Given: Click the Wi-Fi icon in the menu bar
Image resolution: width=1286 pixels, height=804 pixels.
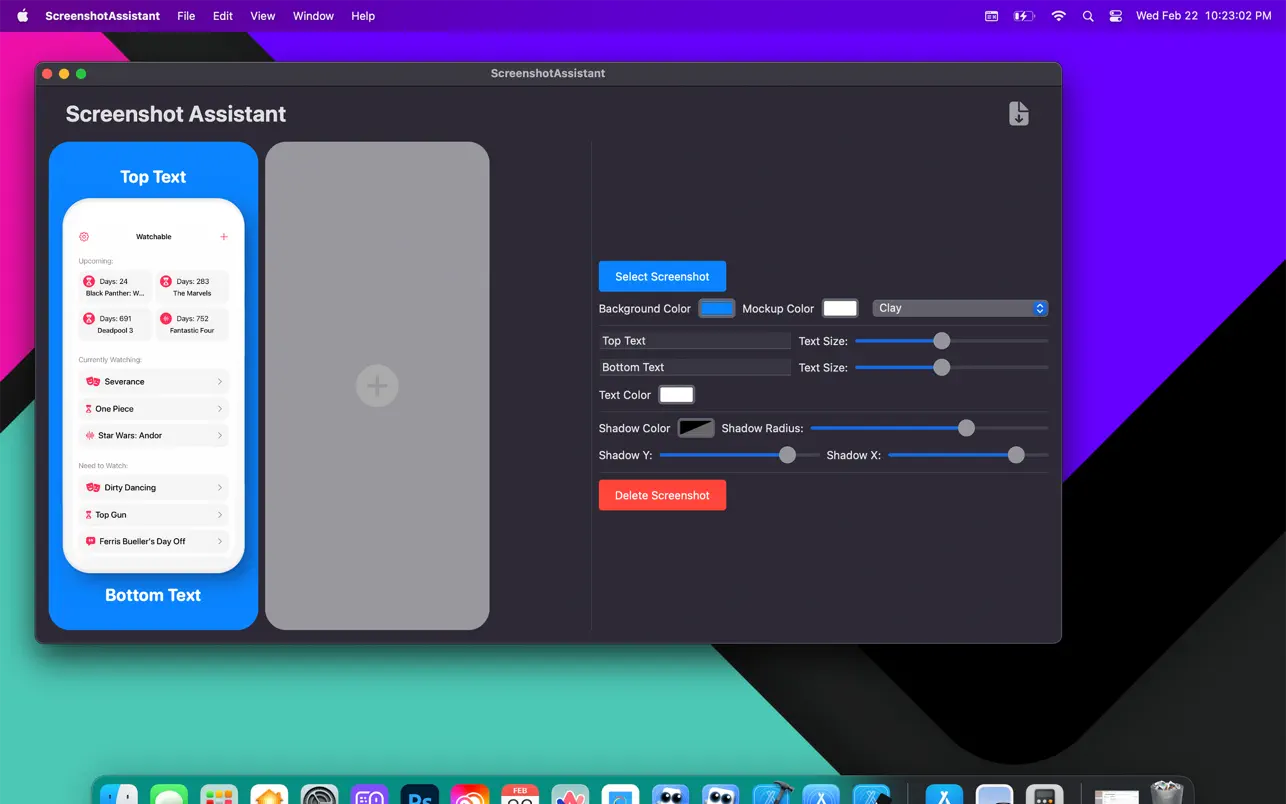Looking at the screenshot, I should (1058, 16).
